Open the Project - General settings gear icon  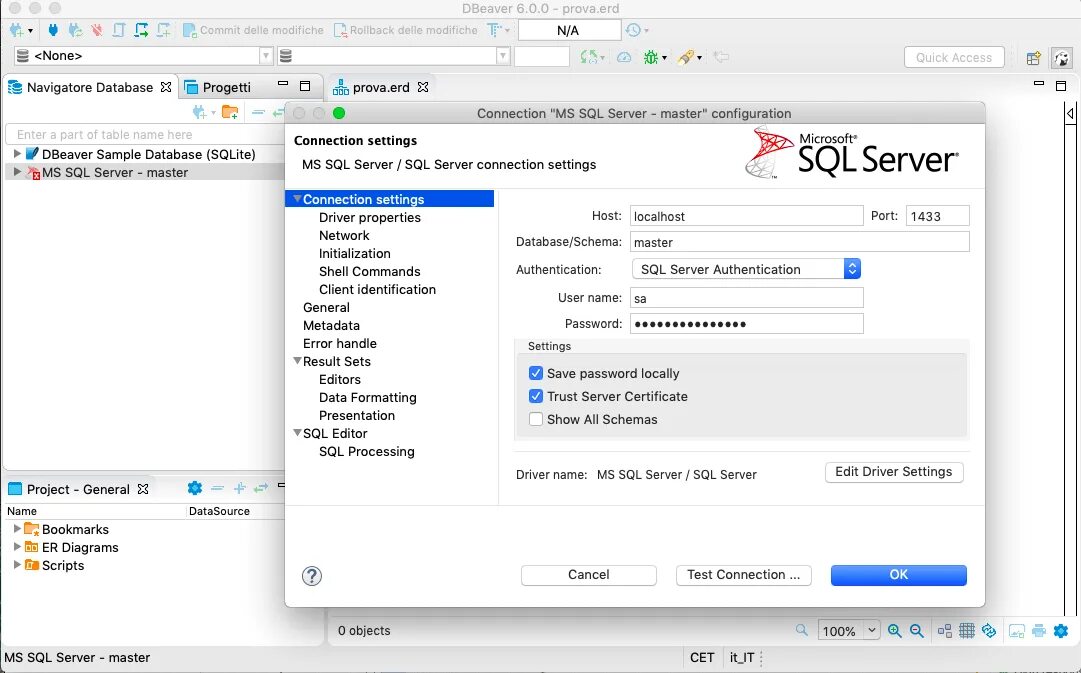(x=194, y=488)
